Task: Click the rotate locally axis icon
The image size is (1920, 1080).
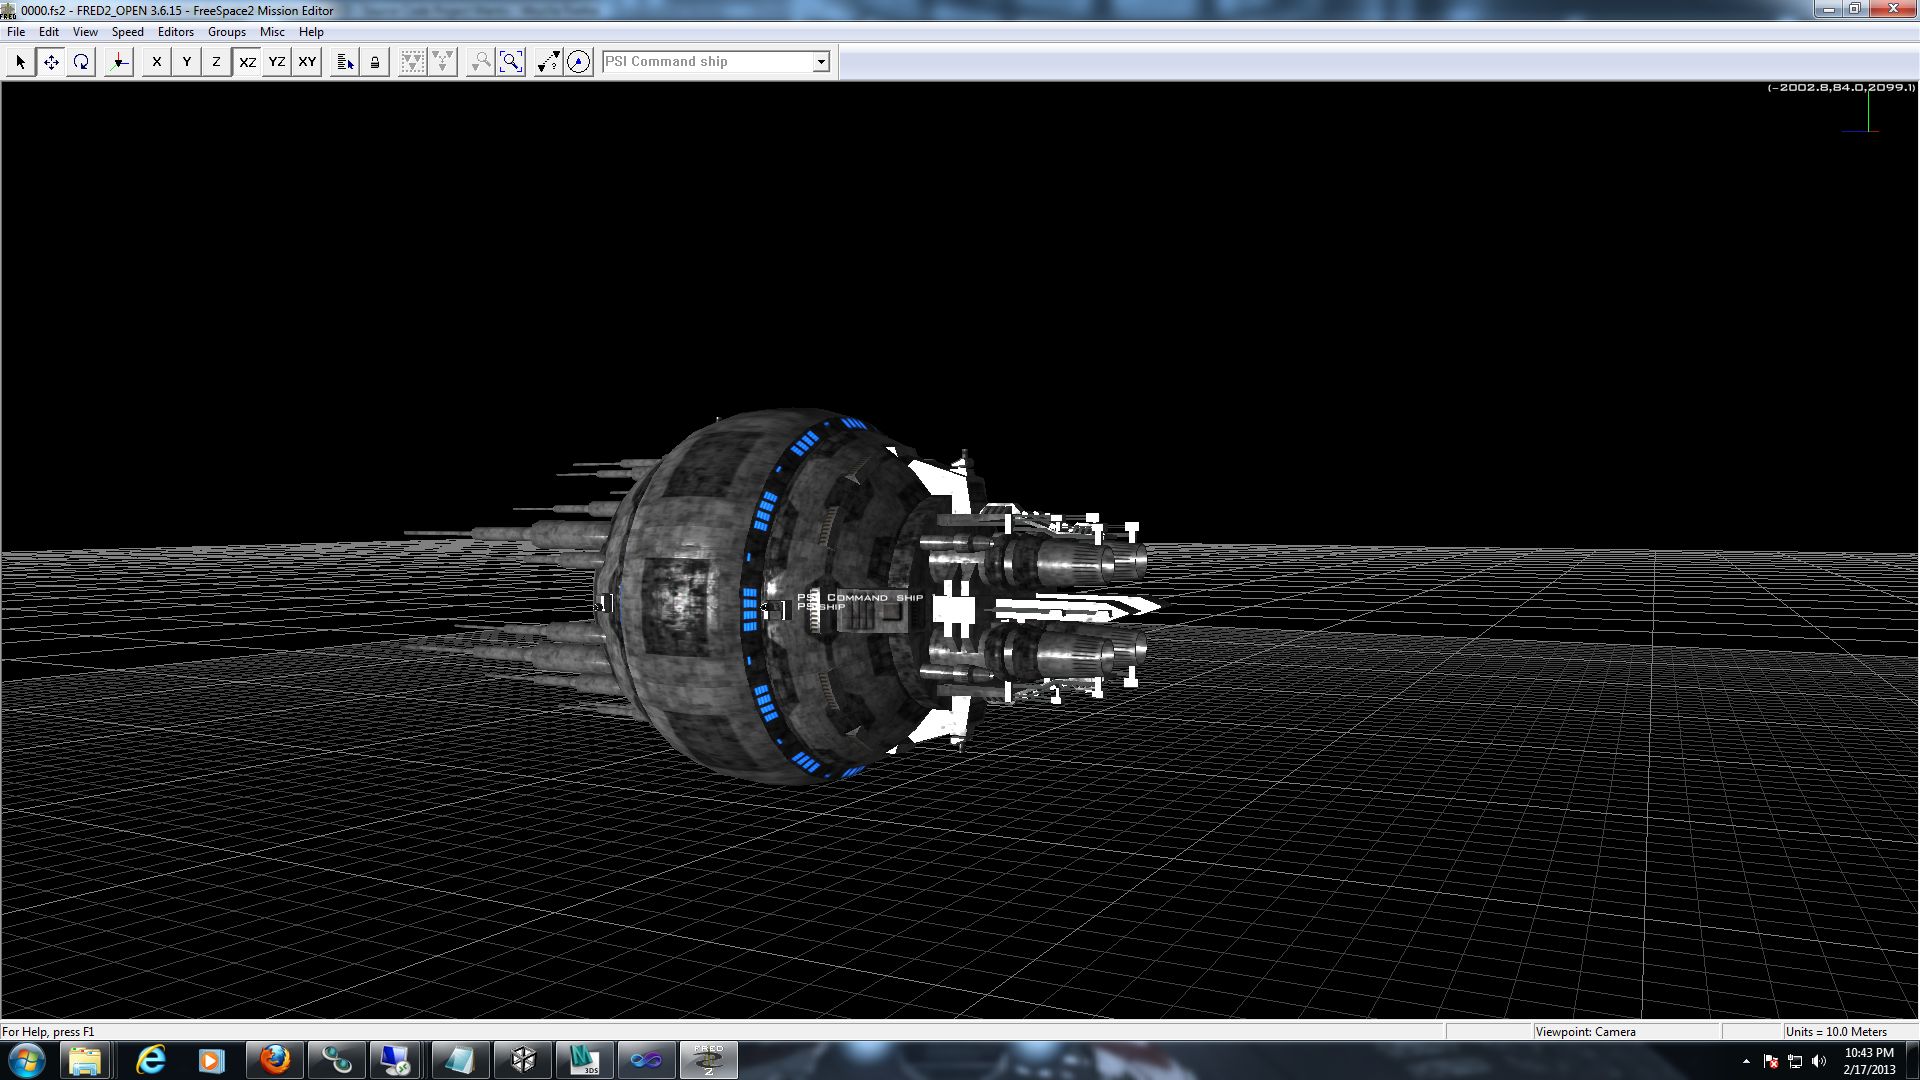Action: (x=119, y=62)
